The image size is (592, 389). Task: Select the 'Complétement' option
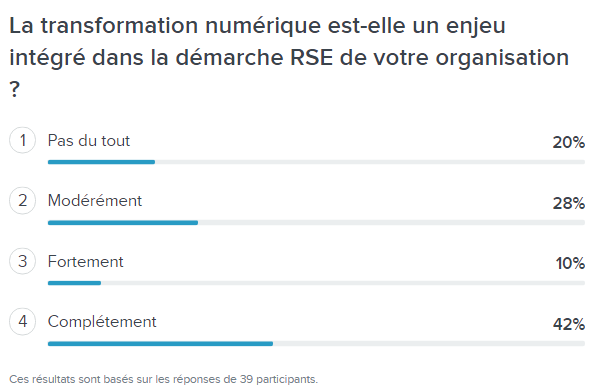coord(102,322)
